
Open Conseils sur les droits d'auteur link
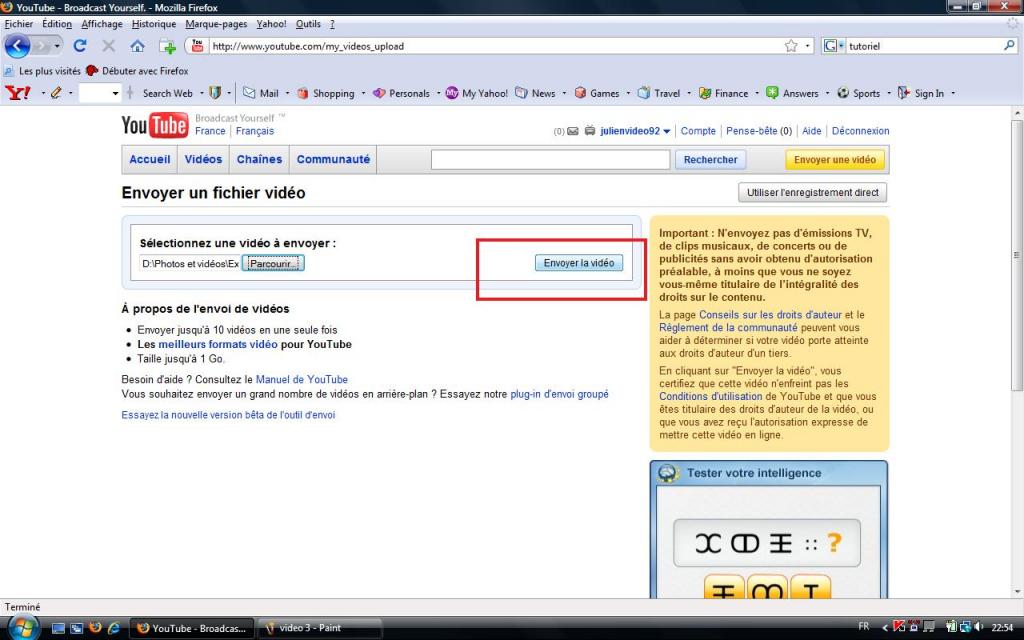point(771,315)
